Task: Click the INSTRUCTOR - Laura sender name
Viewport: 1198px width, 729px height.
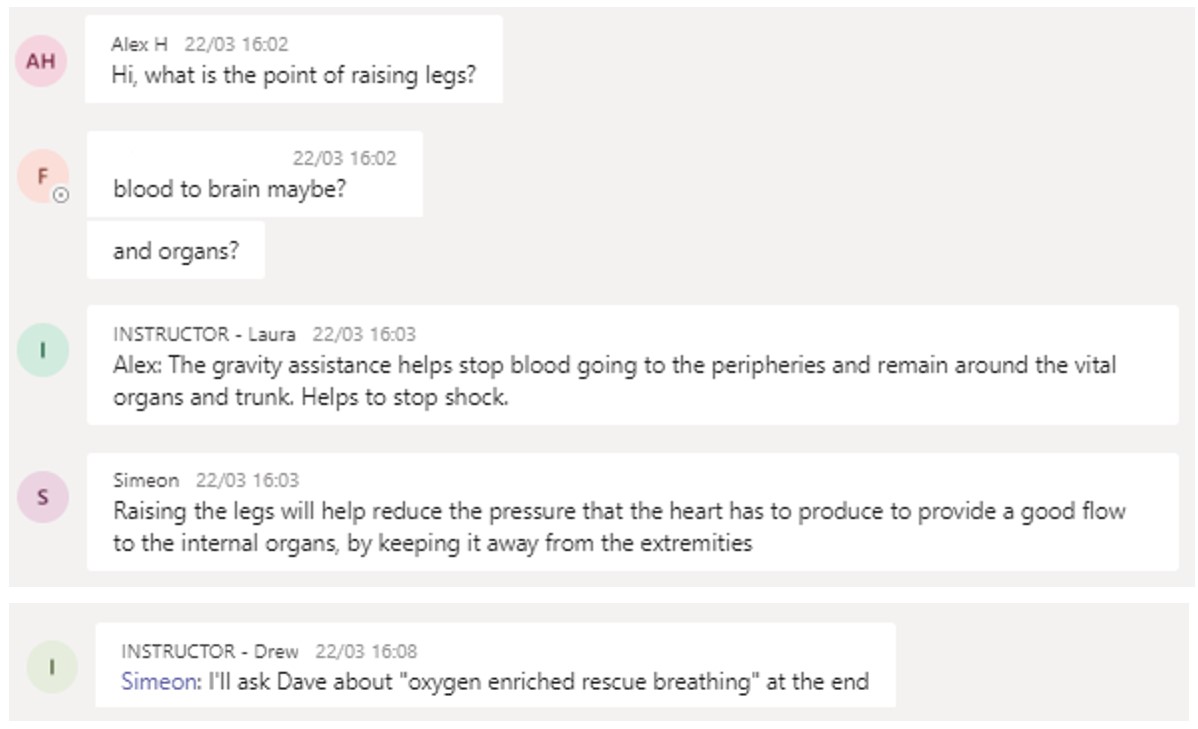Action: (x=204, y=334)
